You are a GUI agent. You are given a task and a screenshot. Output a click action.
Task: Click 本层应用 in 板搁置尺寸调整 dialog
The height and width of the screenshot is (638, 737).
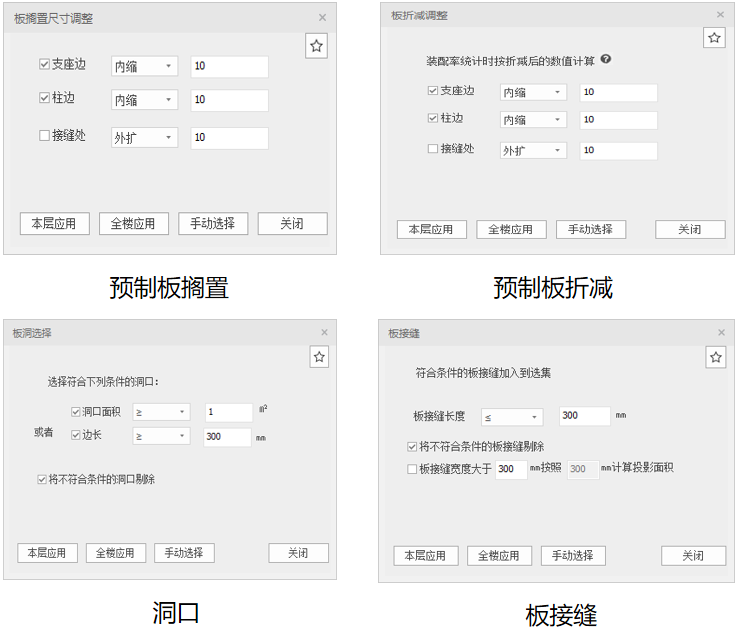pyautogui.click(x=55, y=223)
